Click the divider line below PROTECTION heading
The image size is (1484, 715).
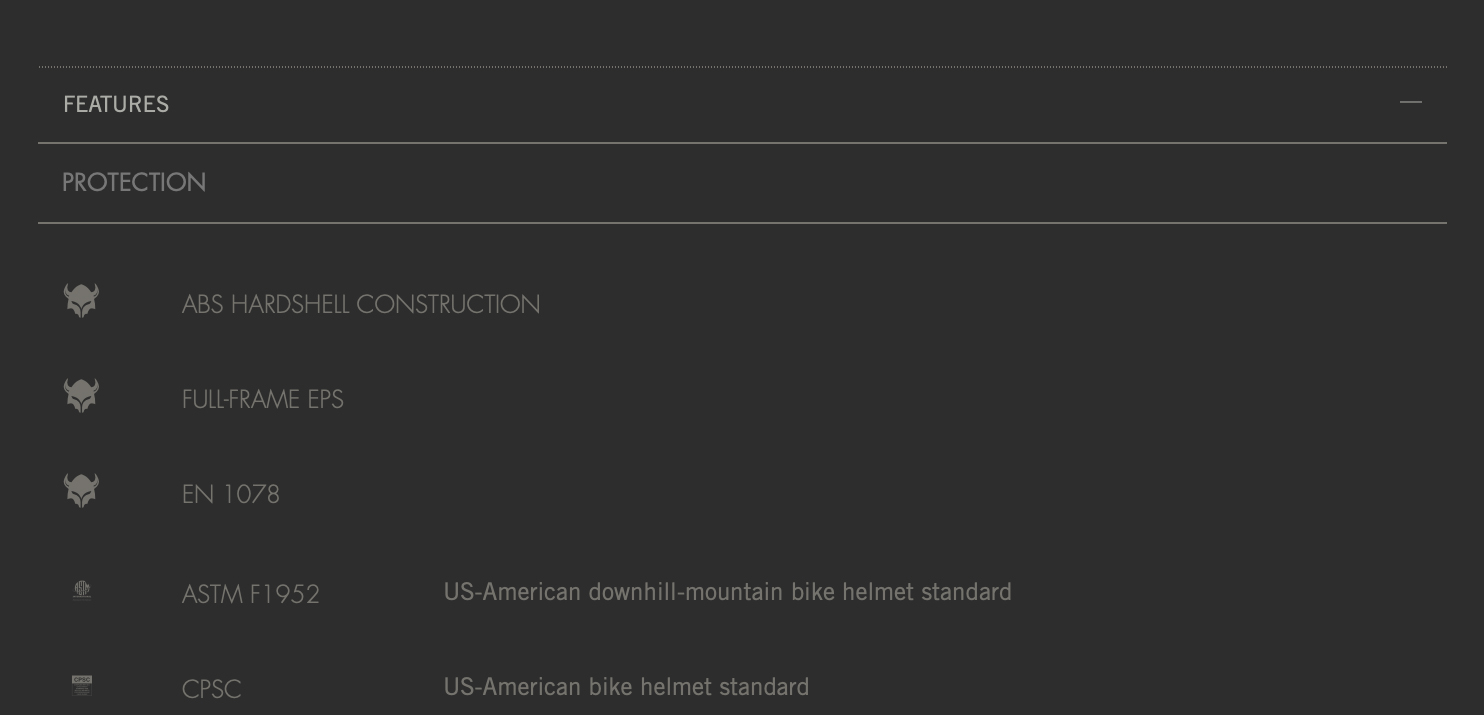point(742,222)
